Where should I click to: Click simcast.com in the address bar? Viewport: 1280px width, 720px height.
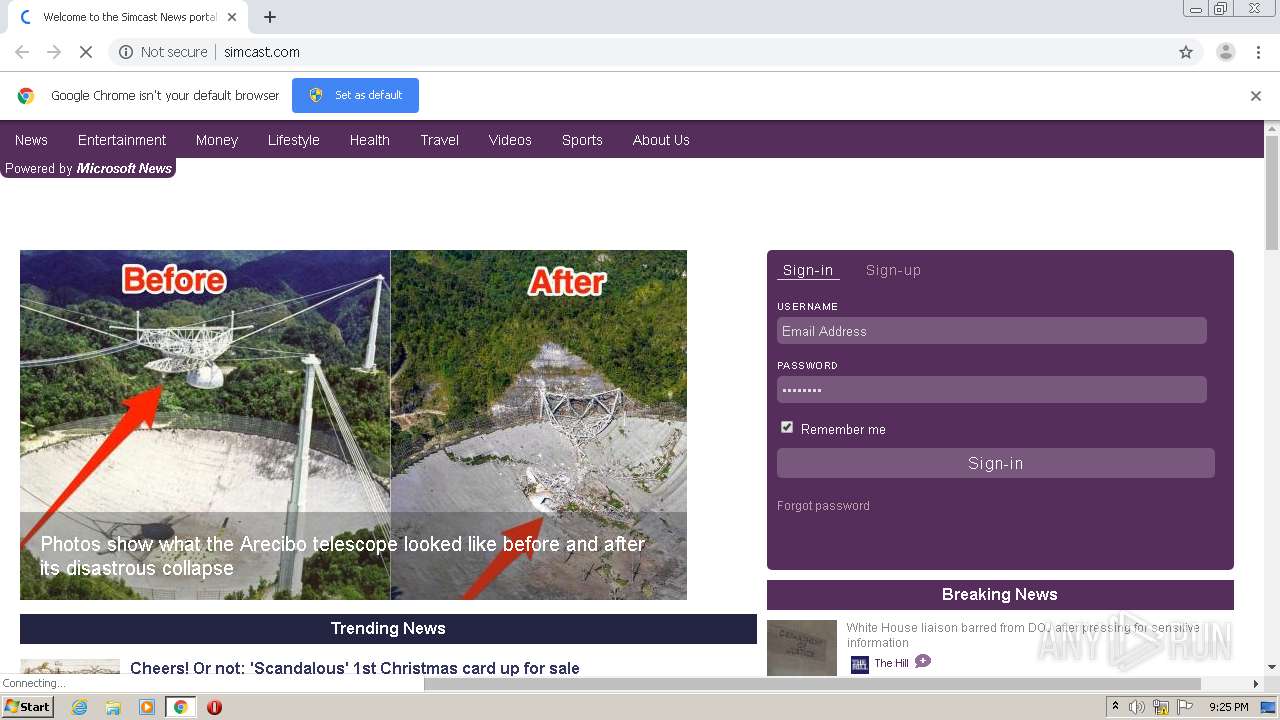point(262,52)
